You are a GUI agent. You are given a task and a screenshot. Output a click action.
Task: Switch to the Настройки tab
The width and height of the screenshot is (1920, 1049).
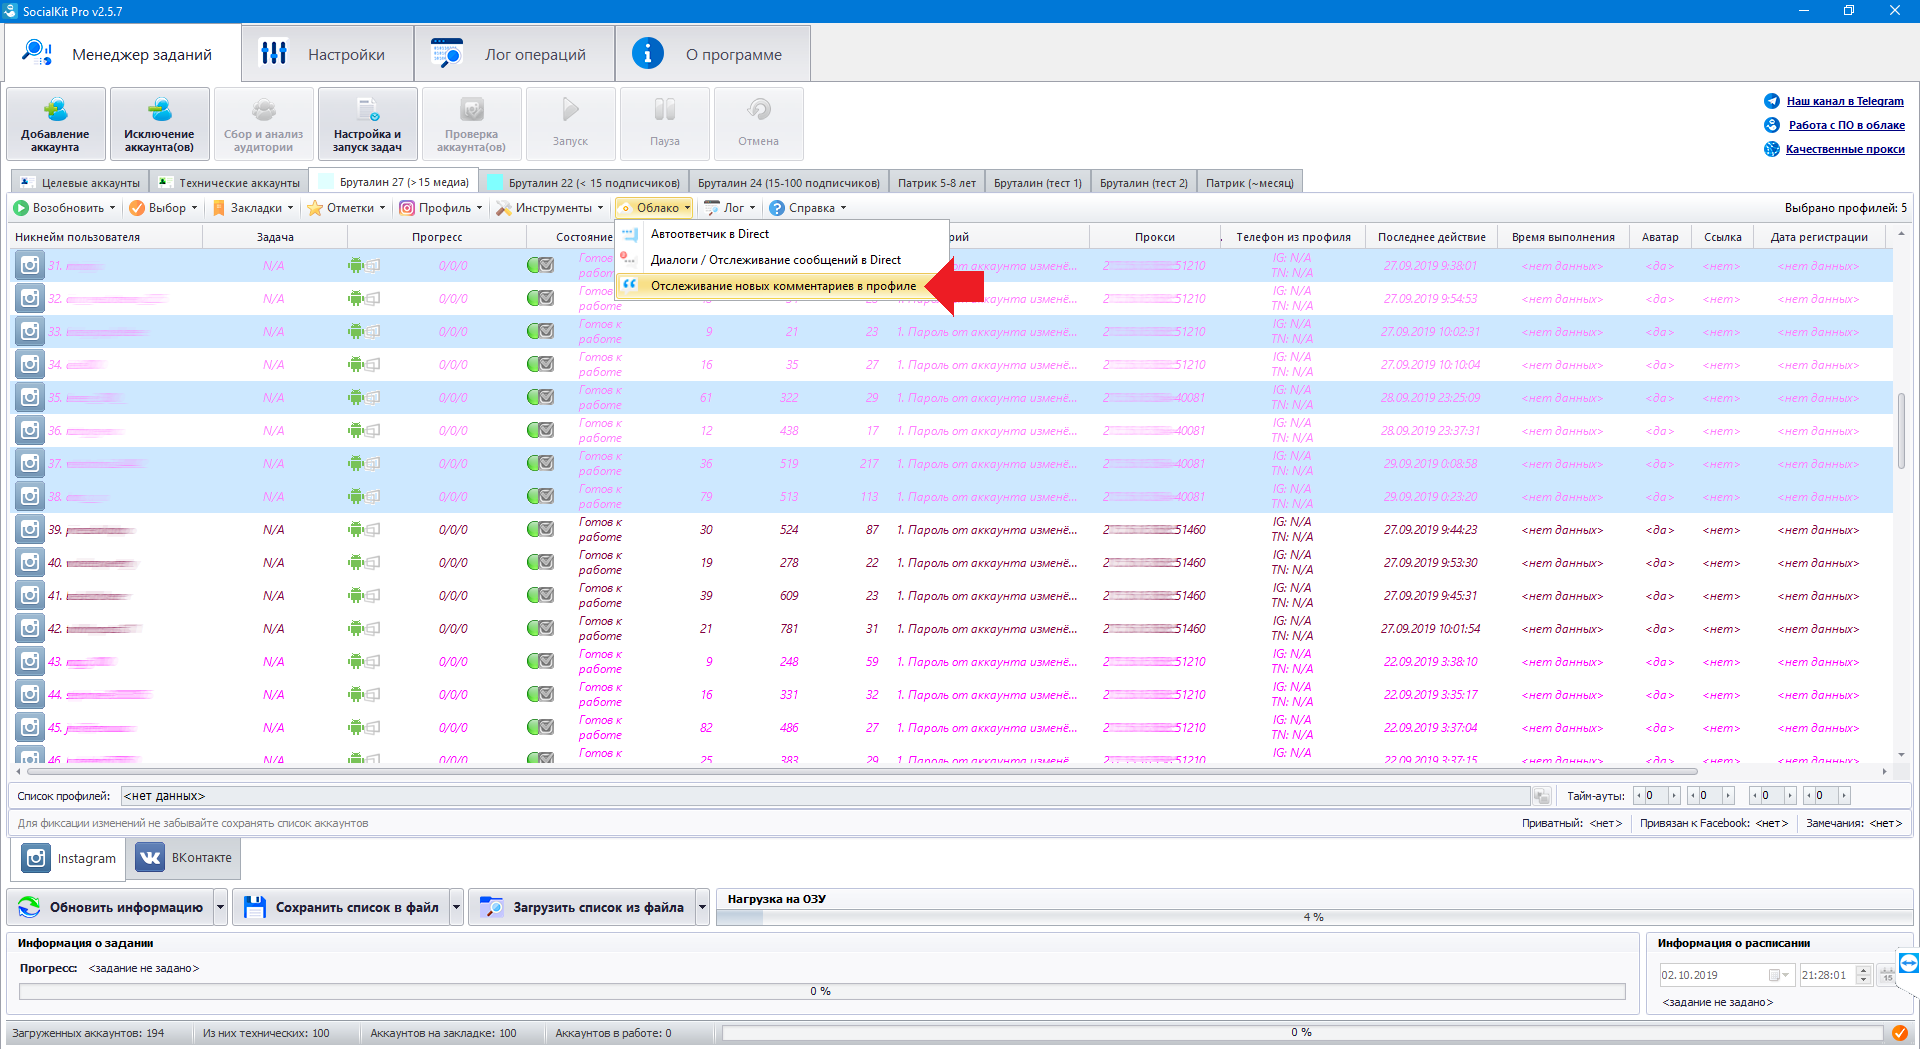pos(327,54)
